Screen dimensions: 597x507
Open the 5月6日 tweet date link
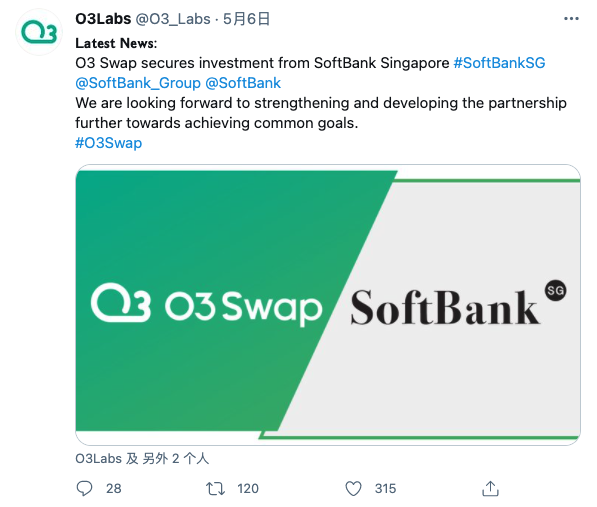click(x=246, y=19)
